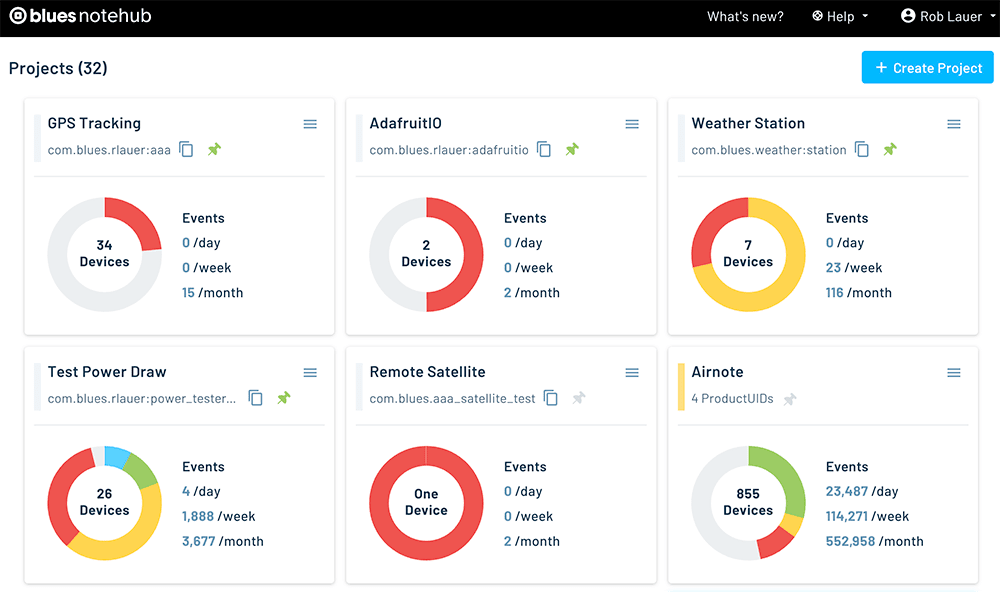Image resolution: width=1000 pixels, height=592 pixels.
Task: Click the 4 ProductUIDs label on Airnote
Action: [x=732, y=399]
